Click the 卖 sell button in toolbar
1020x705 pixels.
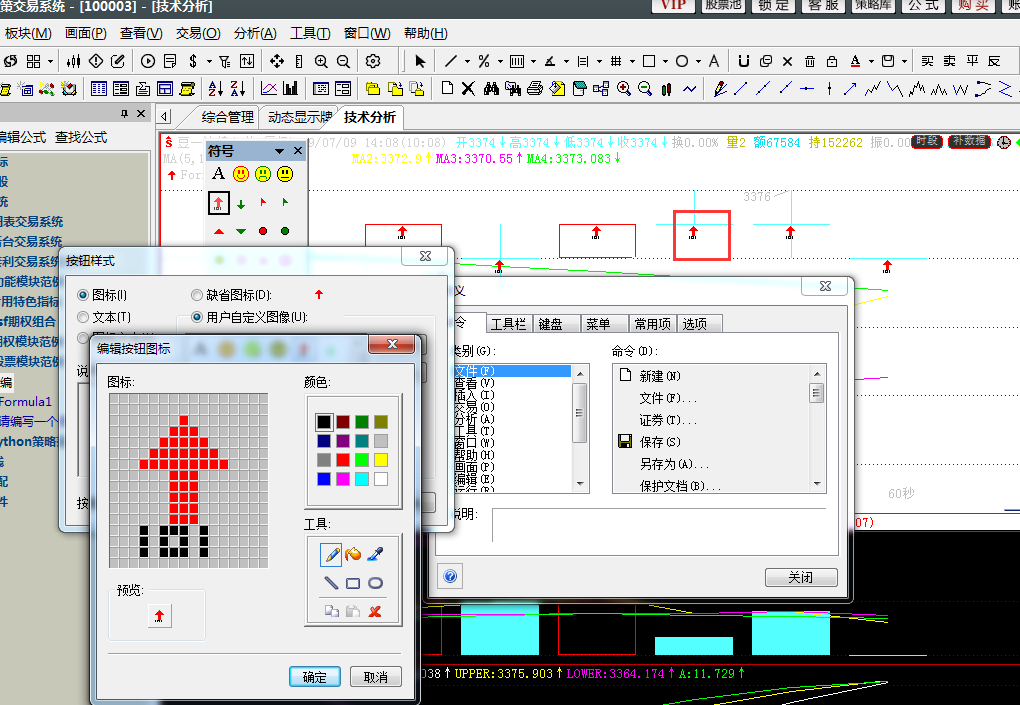click(x=950, y=61)
